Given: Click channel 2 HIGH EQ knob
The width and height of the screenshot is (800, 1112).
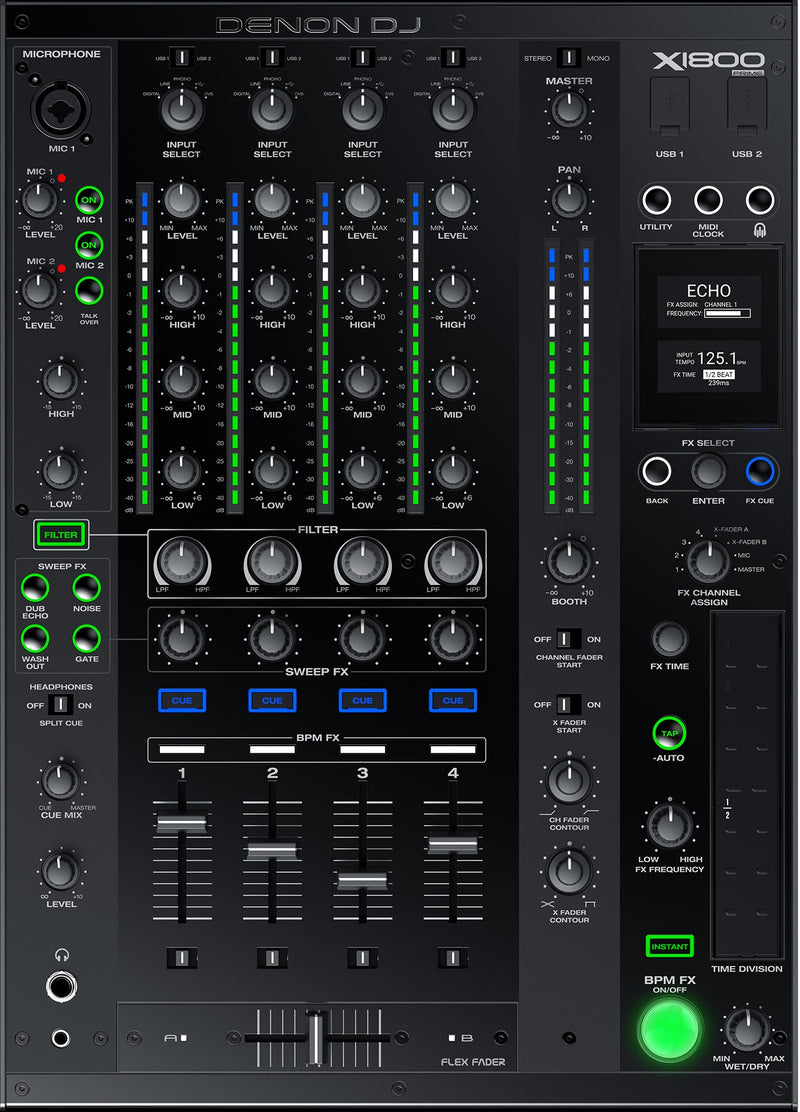Looking at the screenshot, I should [x=272, y=290].
